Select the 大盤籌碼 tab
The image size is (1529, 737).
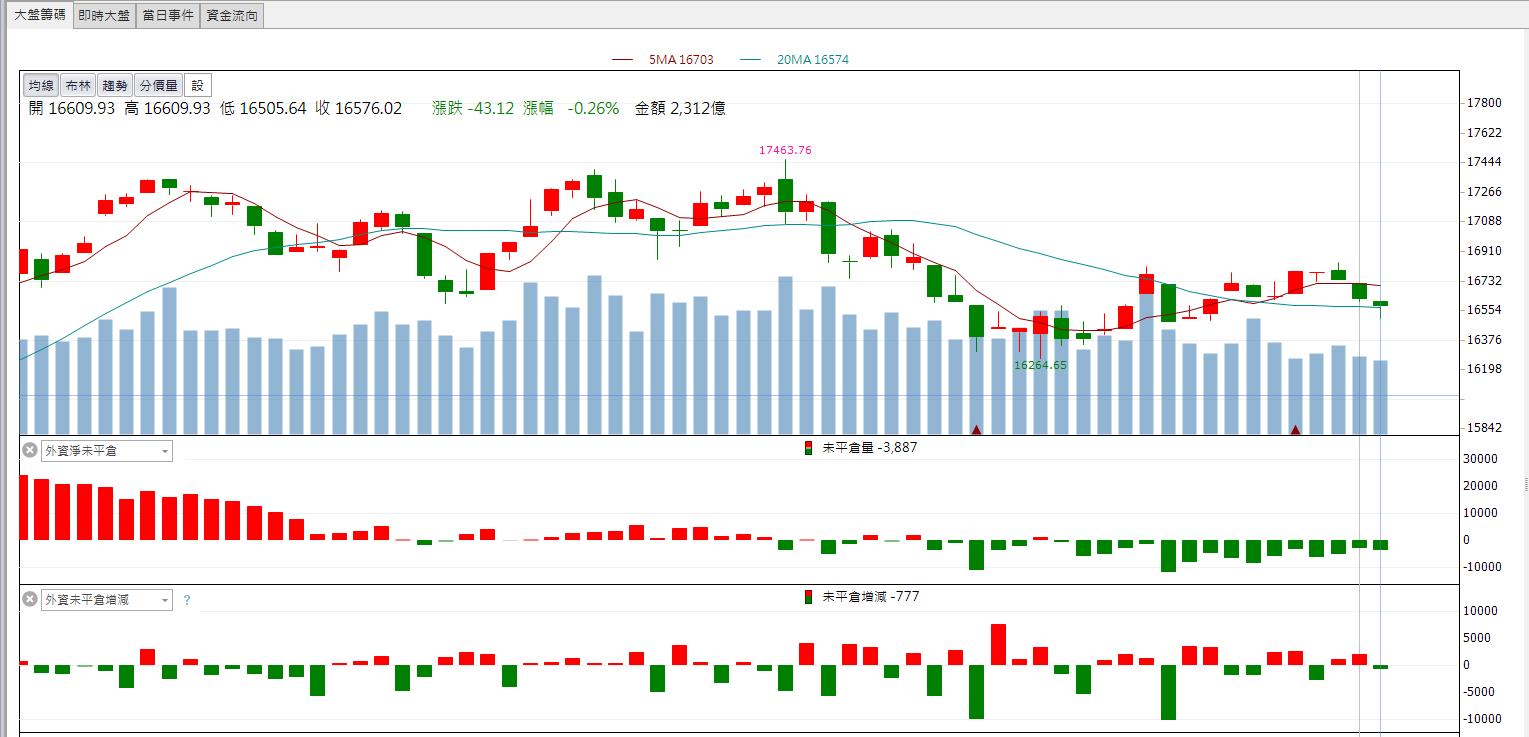[x=38, y=14]
